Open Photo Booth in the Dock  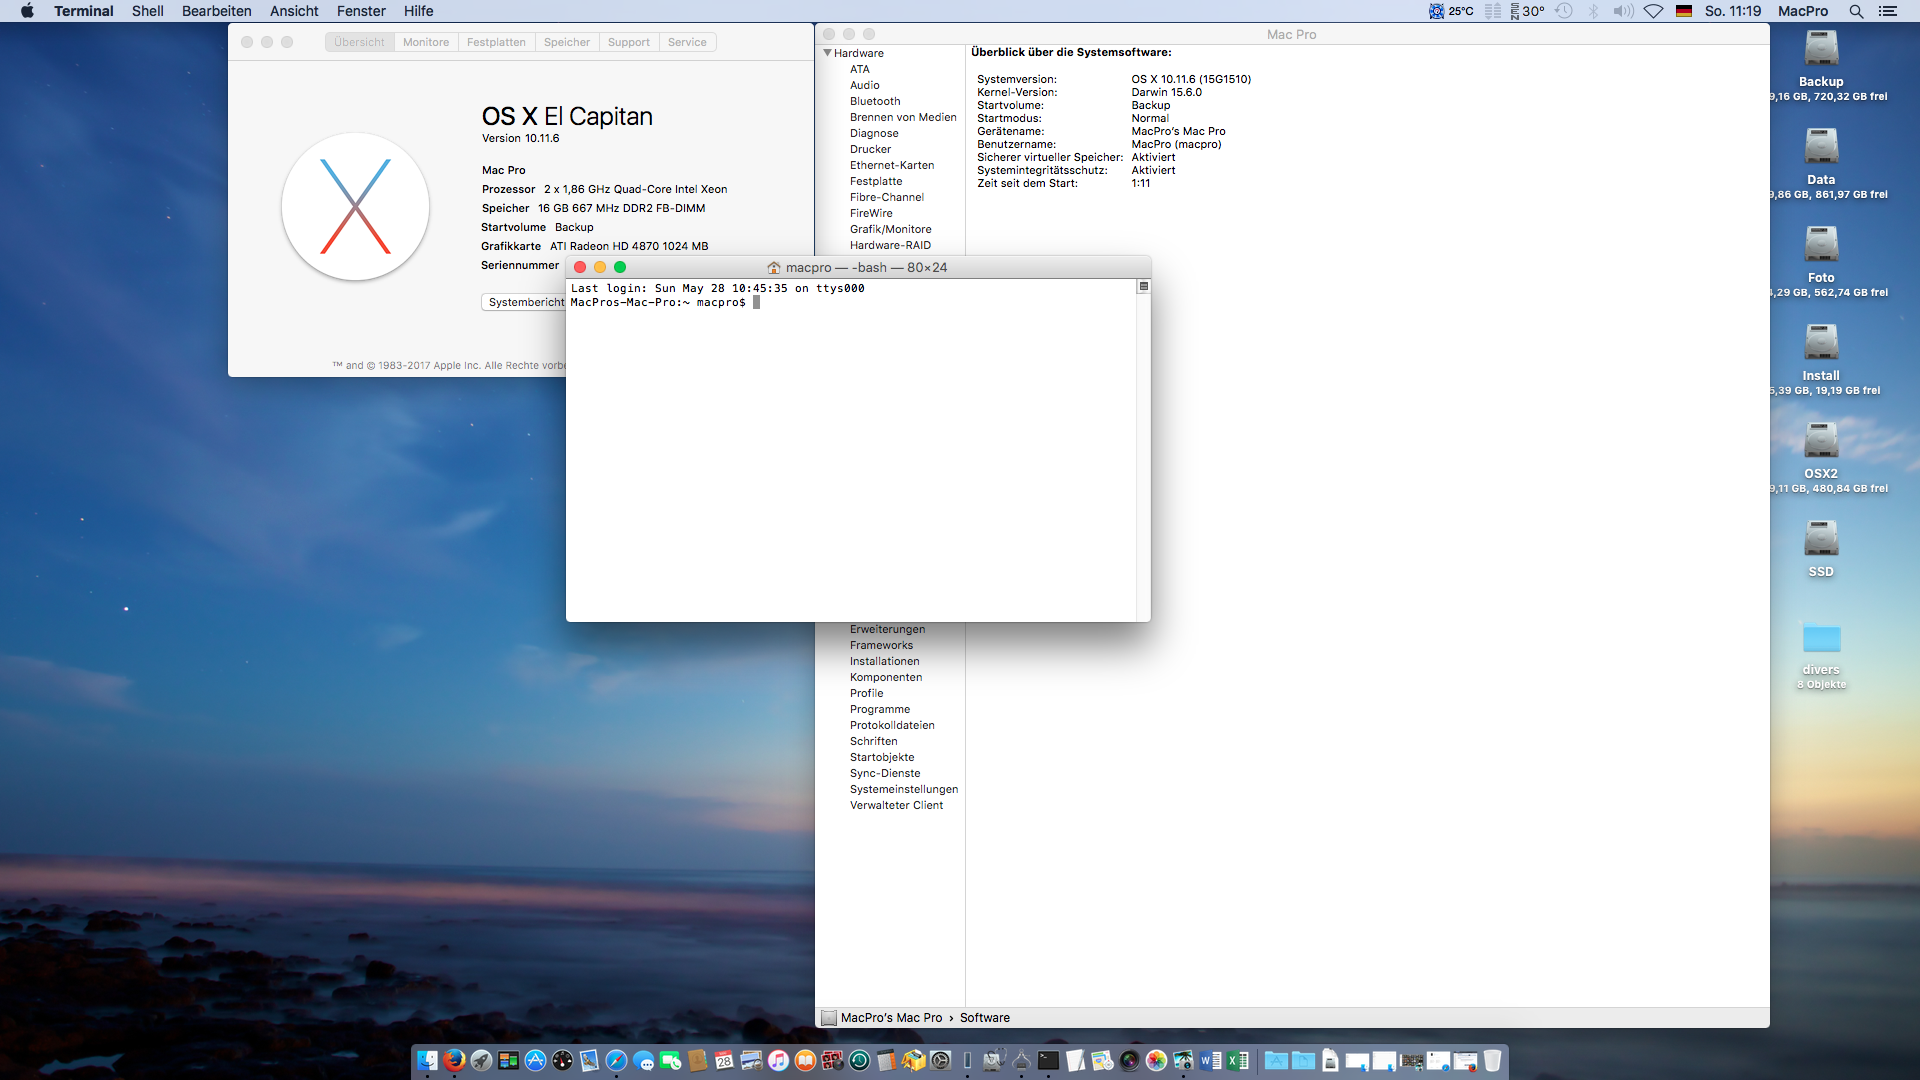pos(832,1060)
